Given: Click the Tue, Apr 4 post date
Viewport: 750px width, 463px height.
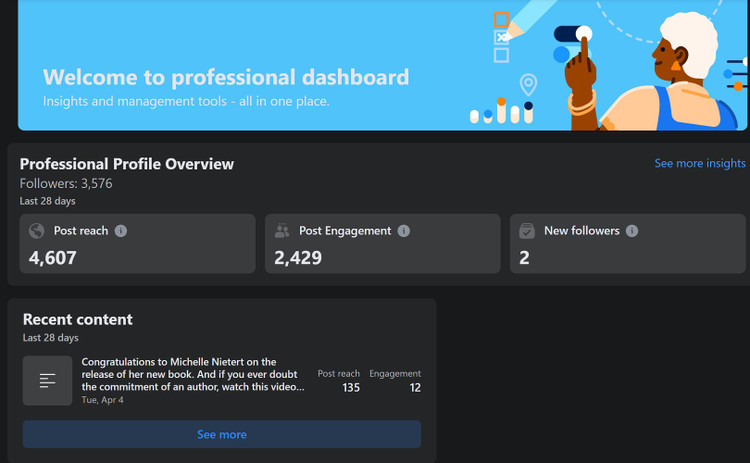Looking at the screenshot, I should click(x=104, y=400).
